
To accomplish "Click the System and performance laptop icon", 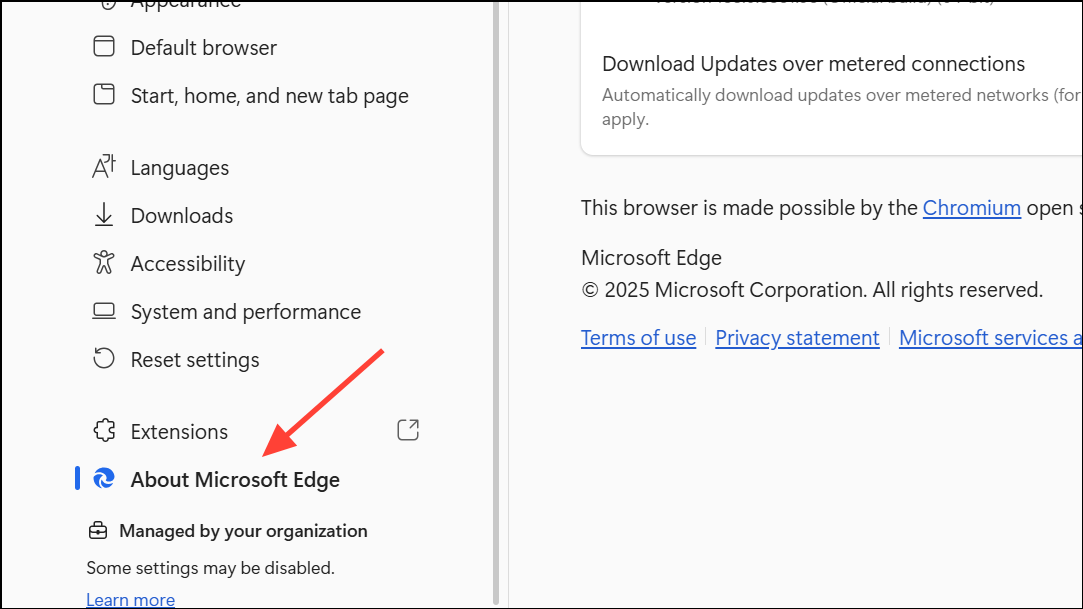I will (104, 311).
